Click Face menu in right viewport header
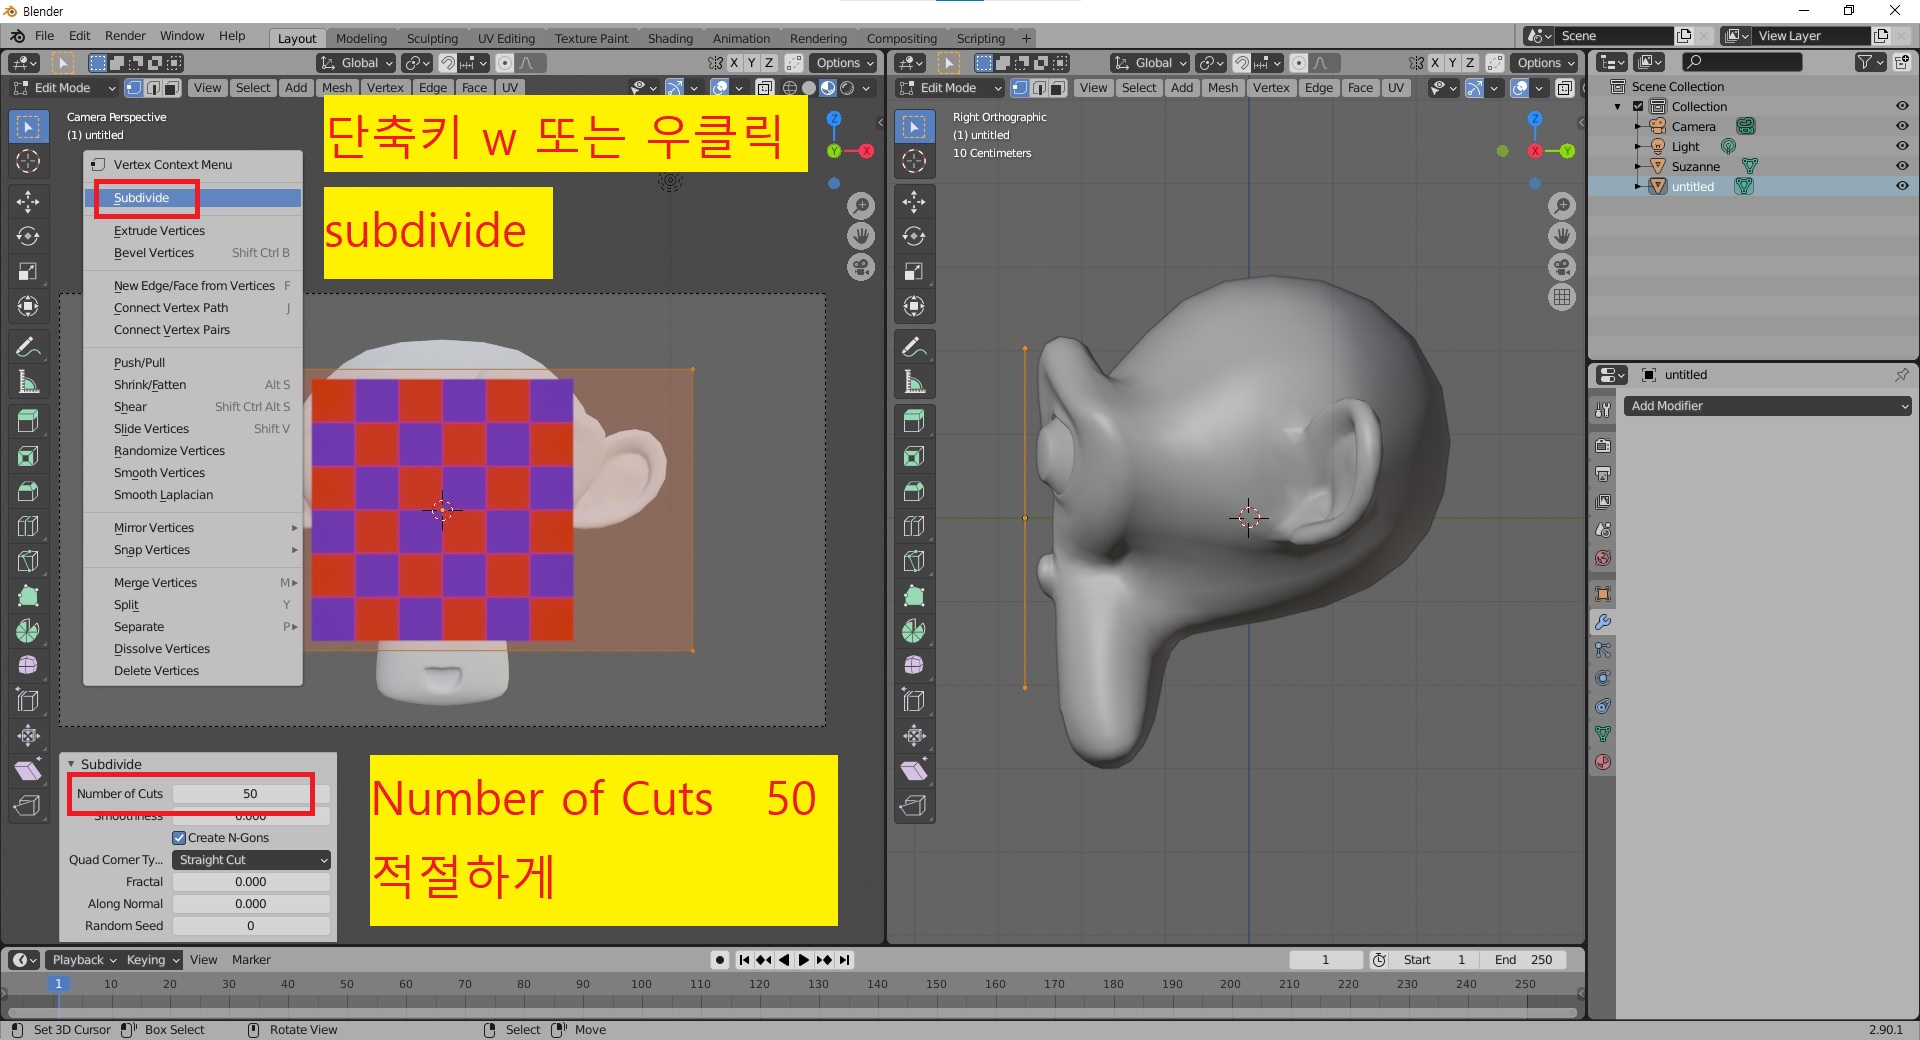Screen dimensions: 1920x1040 (1360, 88)
